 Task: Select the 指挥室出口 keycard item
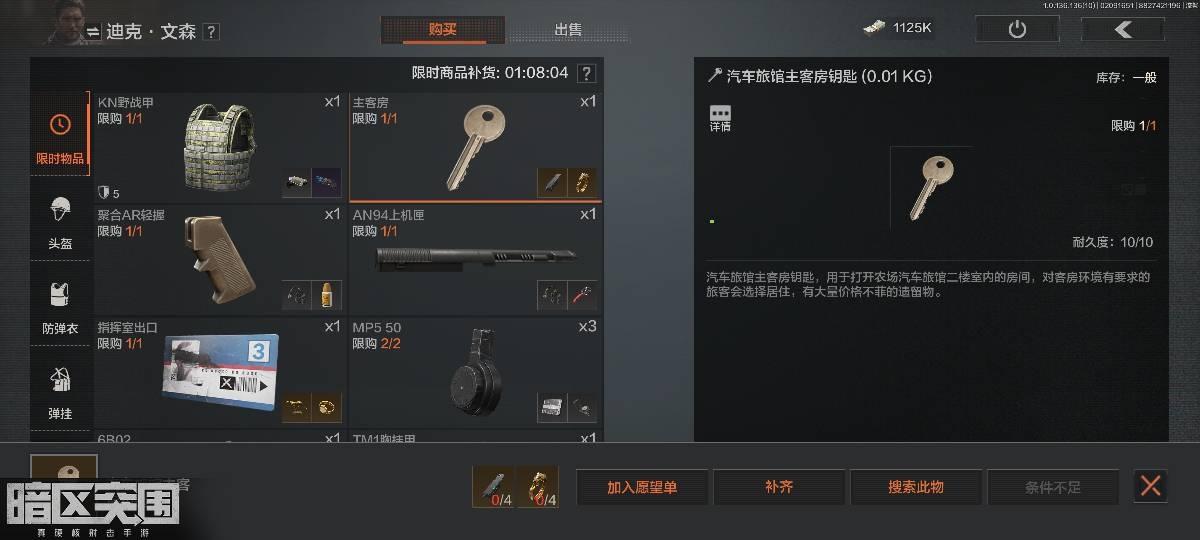[220, 372]
